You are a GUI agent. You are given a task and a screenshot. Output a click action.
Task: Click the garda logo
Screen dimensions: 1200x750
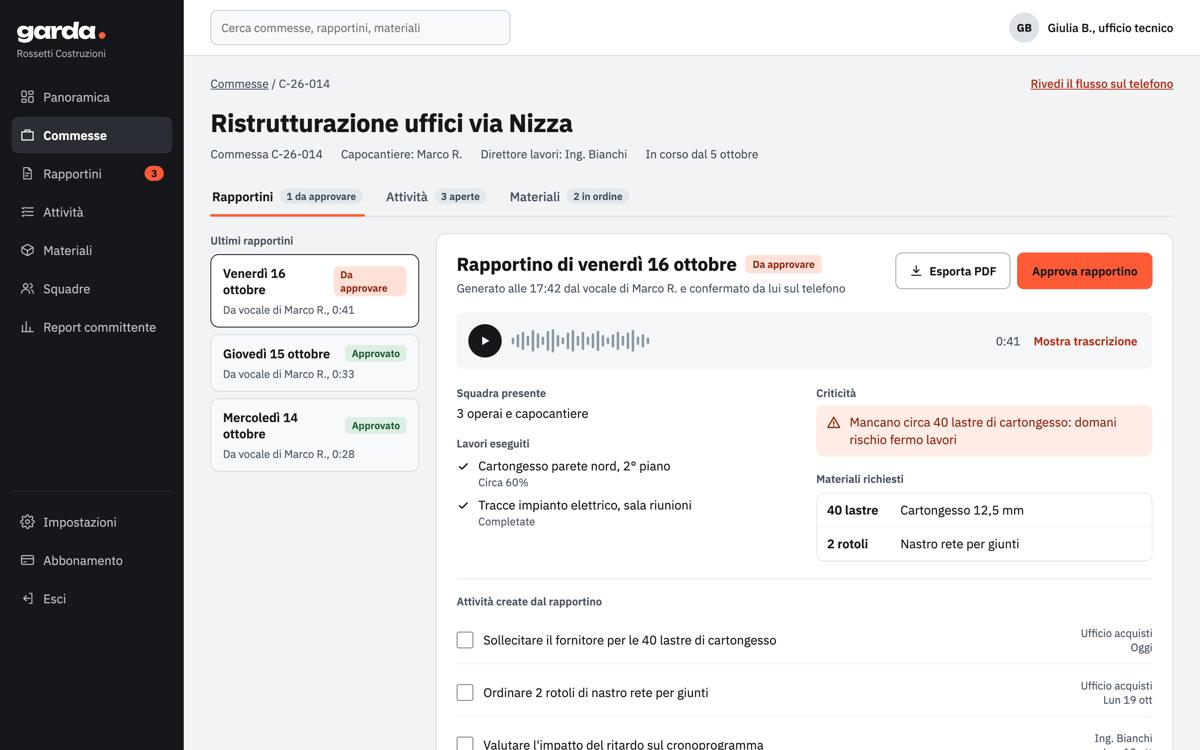61,32
